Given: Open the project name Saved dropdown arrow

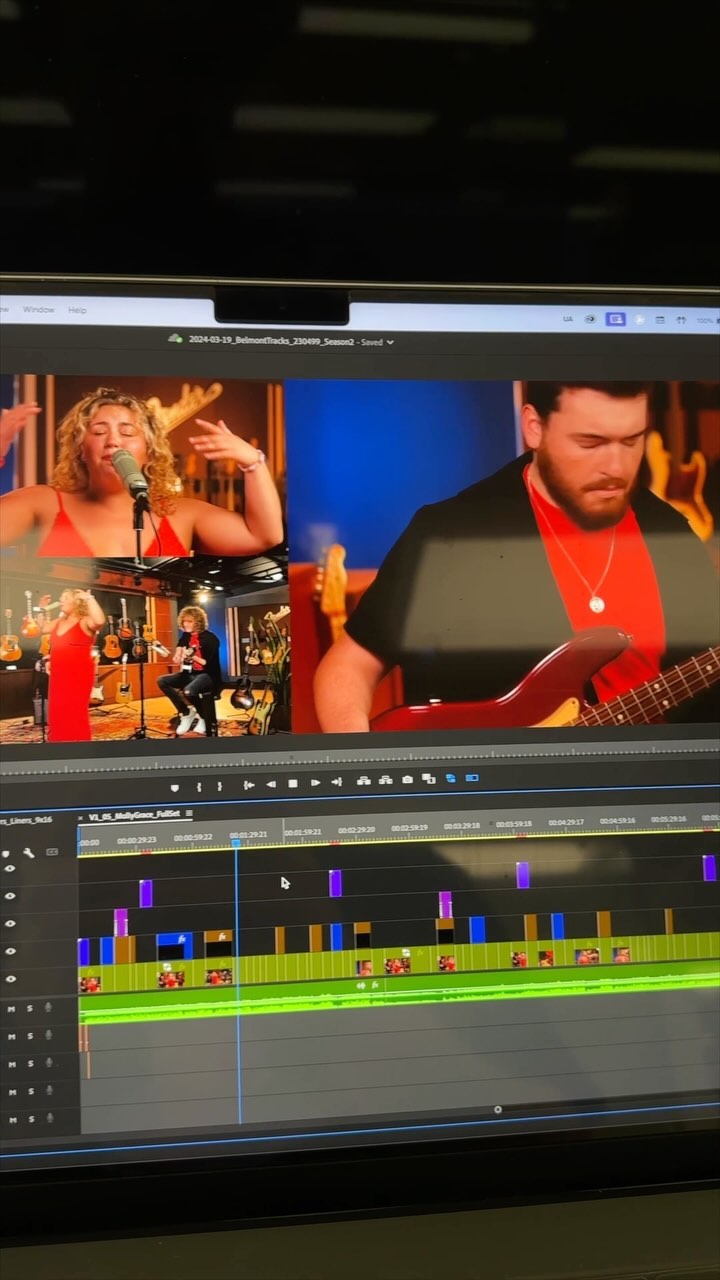Looking at the screenshot, I should click(391, 342).
